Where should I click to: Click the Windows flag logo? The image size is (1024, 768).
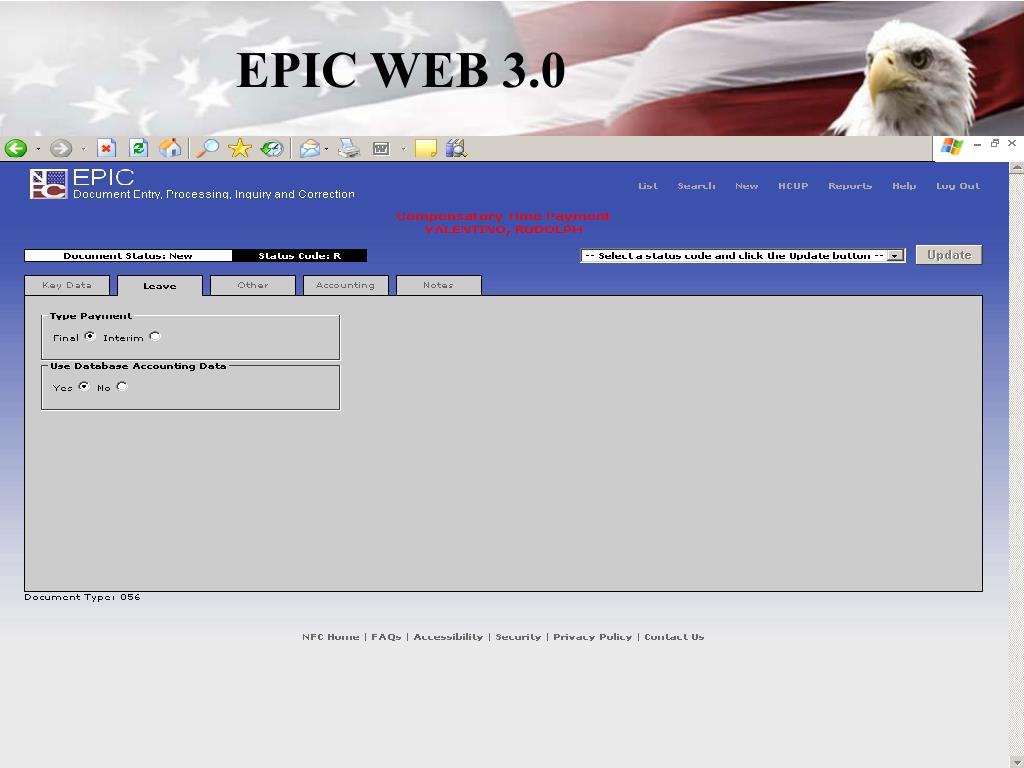(x=952, y=146)
